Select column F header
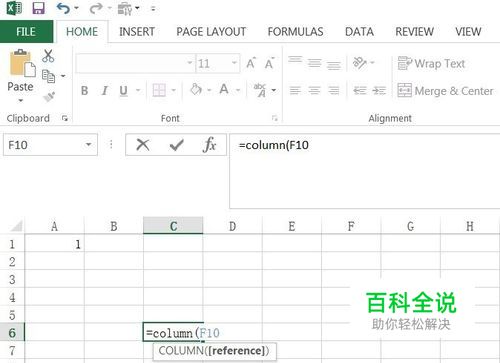Screen dimensions: 500x363 [351, 226]
